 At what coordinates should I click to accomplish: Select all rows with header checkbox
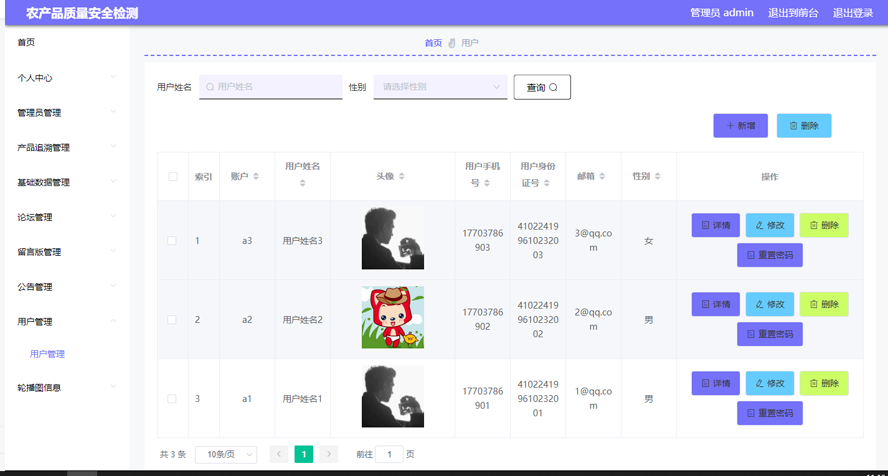click(x=173, y=177)
